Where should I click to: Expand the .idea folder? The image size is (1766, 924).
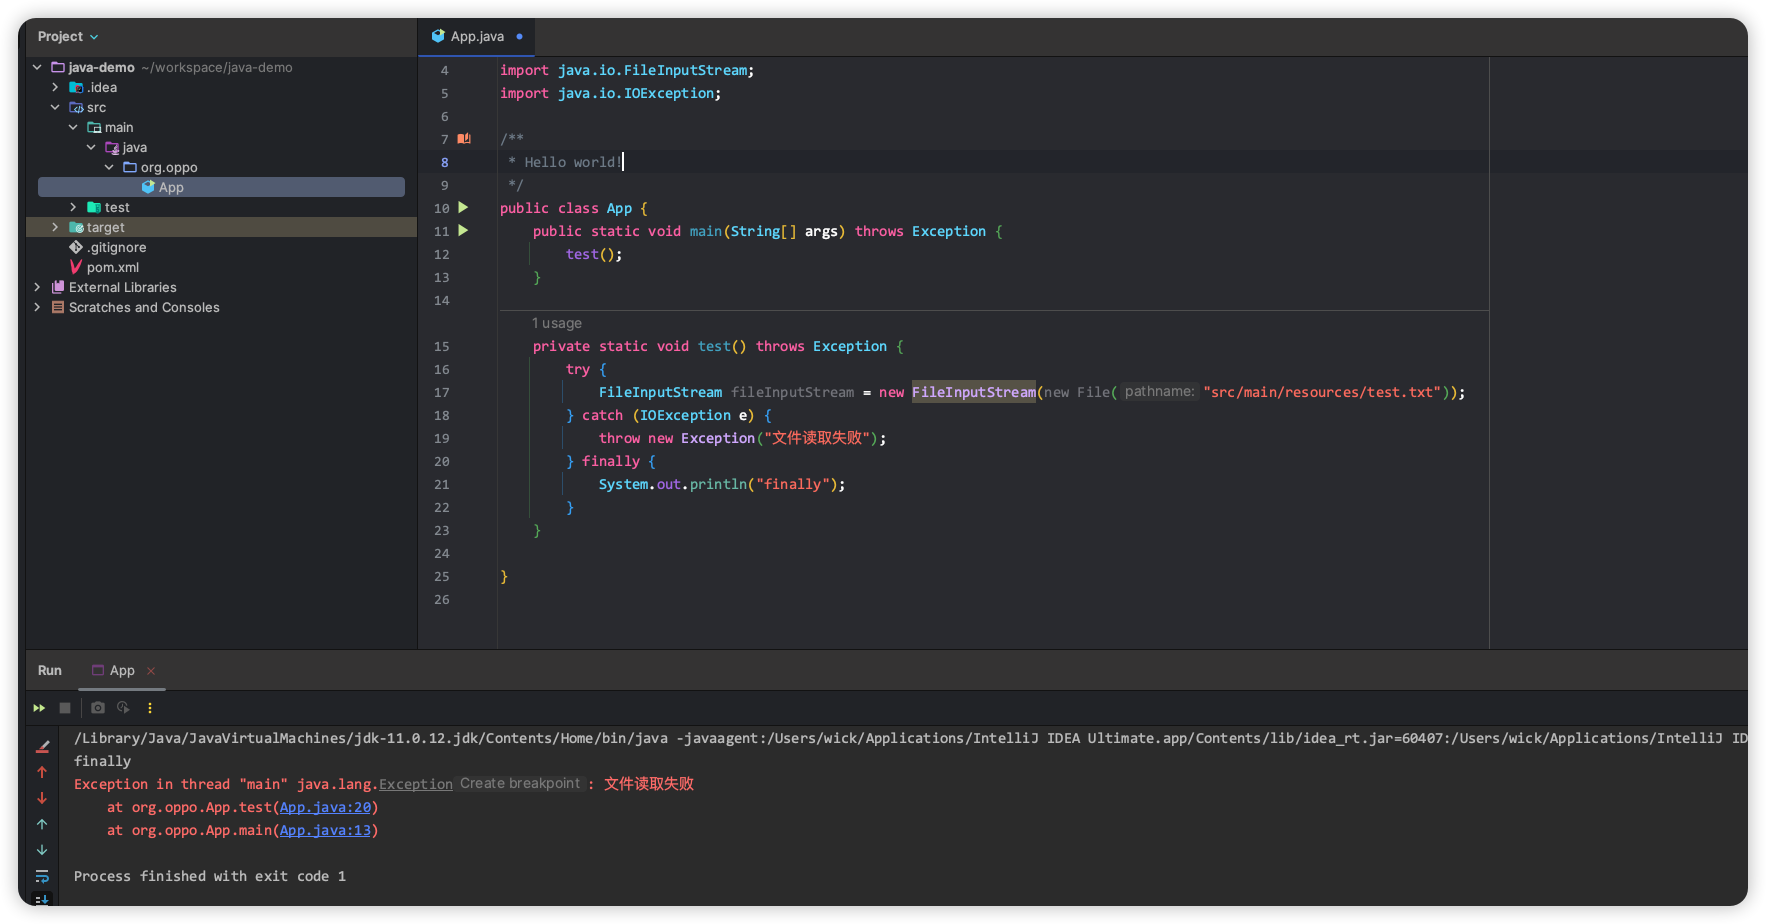click(55, 87)
